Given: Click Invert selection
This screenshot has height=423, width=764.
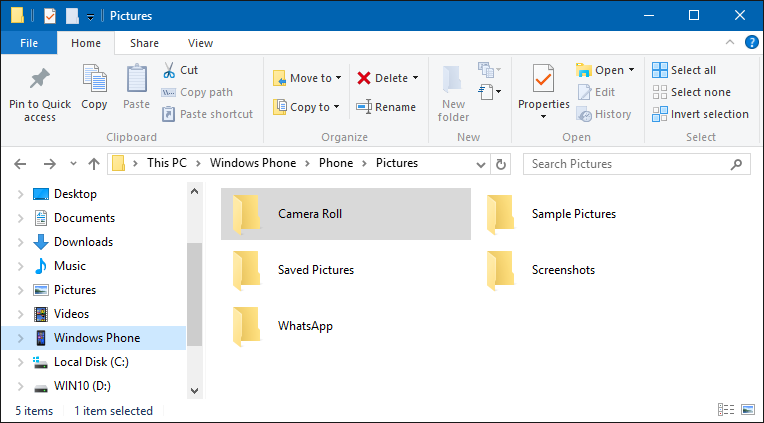Looking at the screenshot, I should click(x=700, y=114).
